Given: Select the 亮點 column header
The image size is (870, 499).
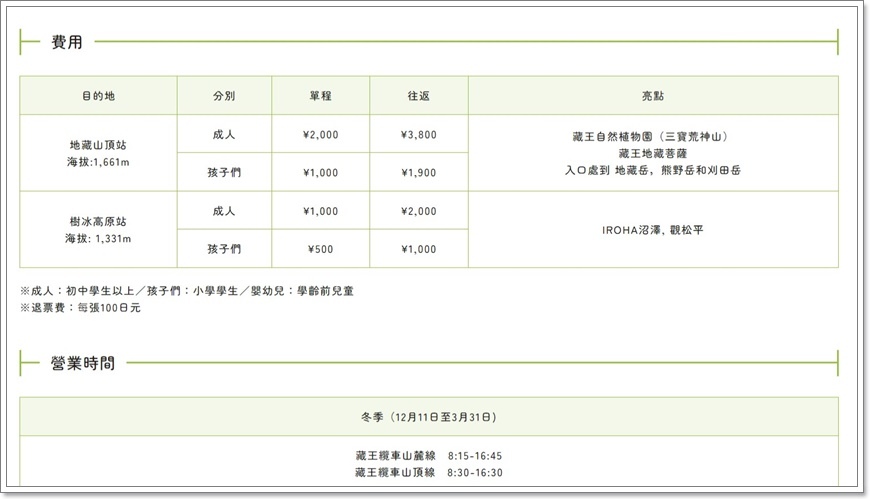Looking at the screenshot, I should (x=653, y=96).
